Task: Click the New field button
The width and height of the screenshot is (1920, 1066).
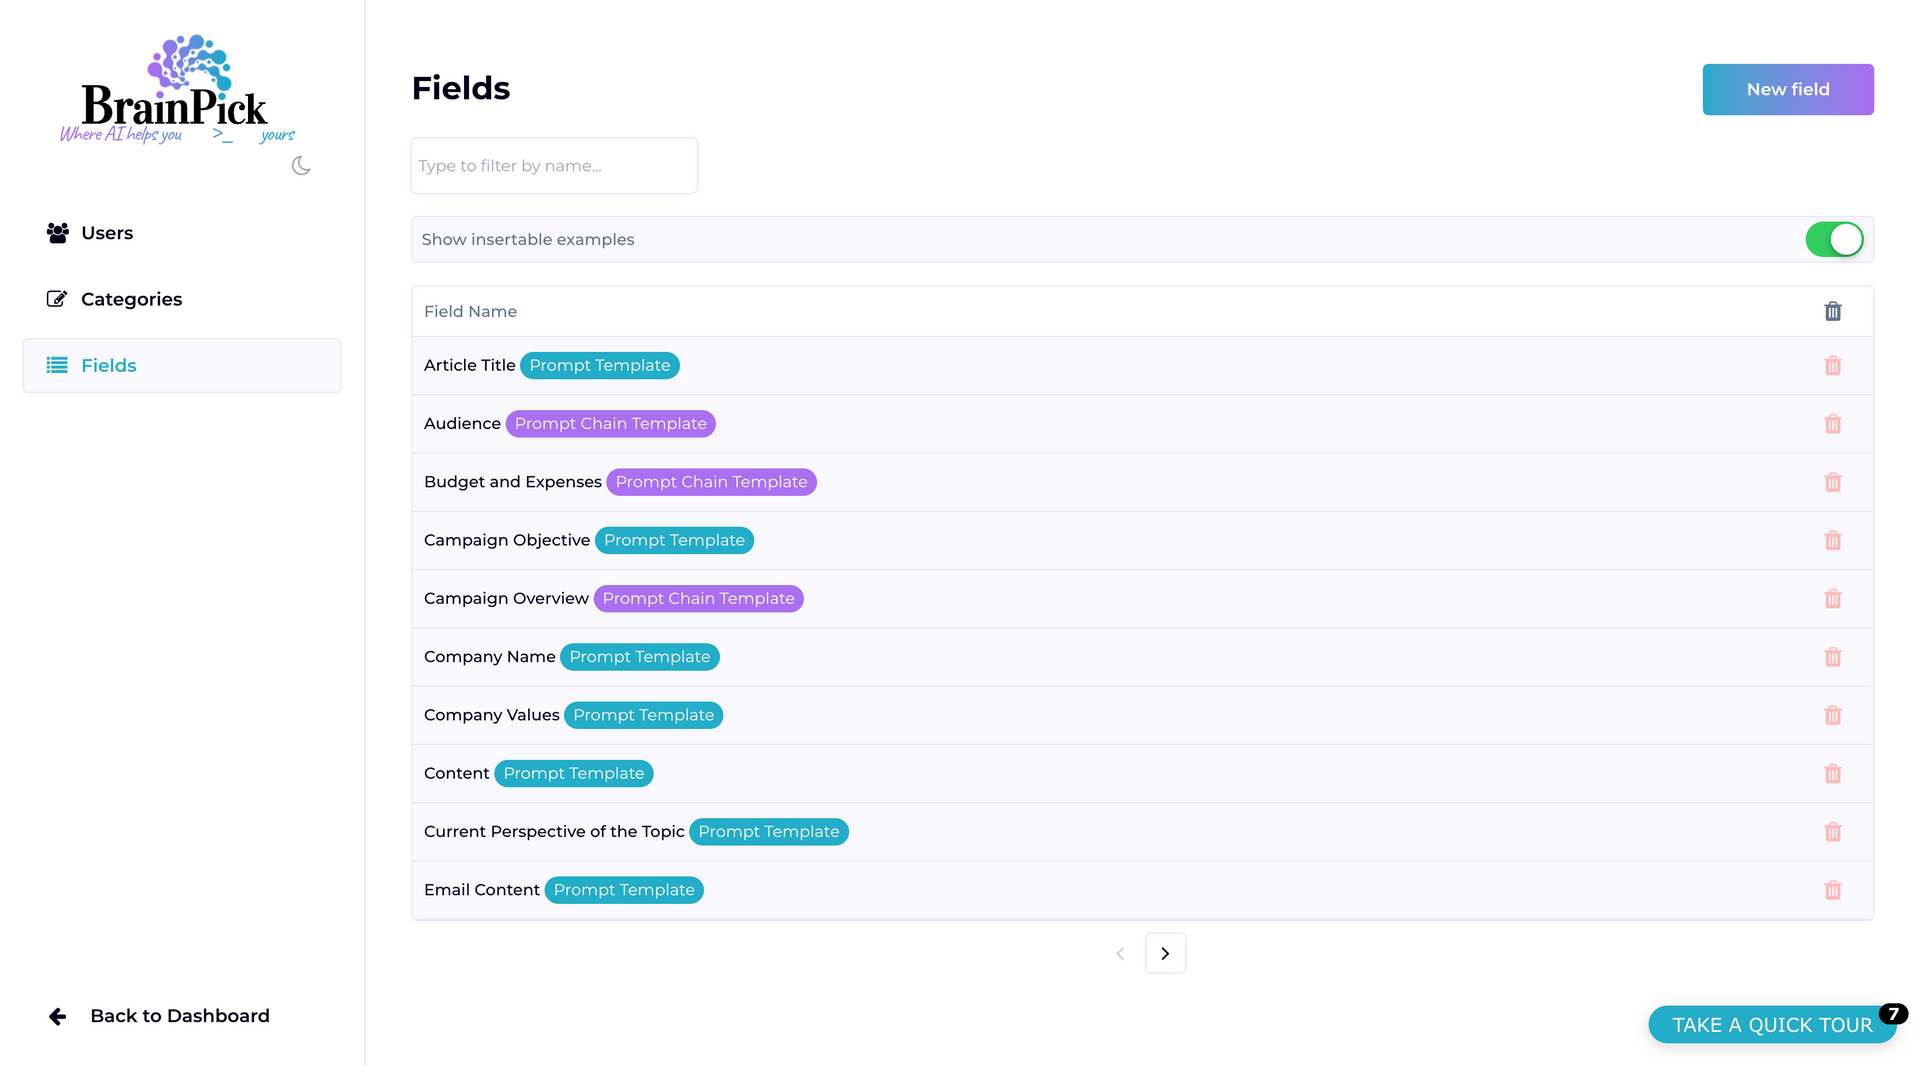Action: pyautogui.click(x=1787, y=90)
